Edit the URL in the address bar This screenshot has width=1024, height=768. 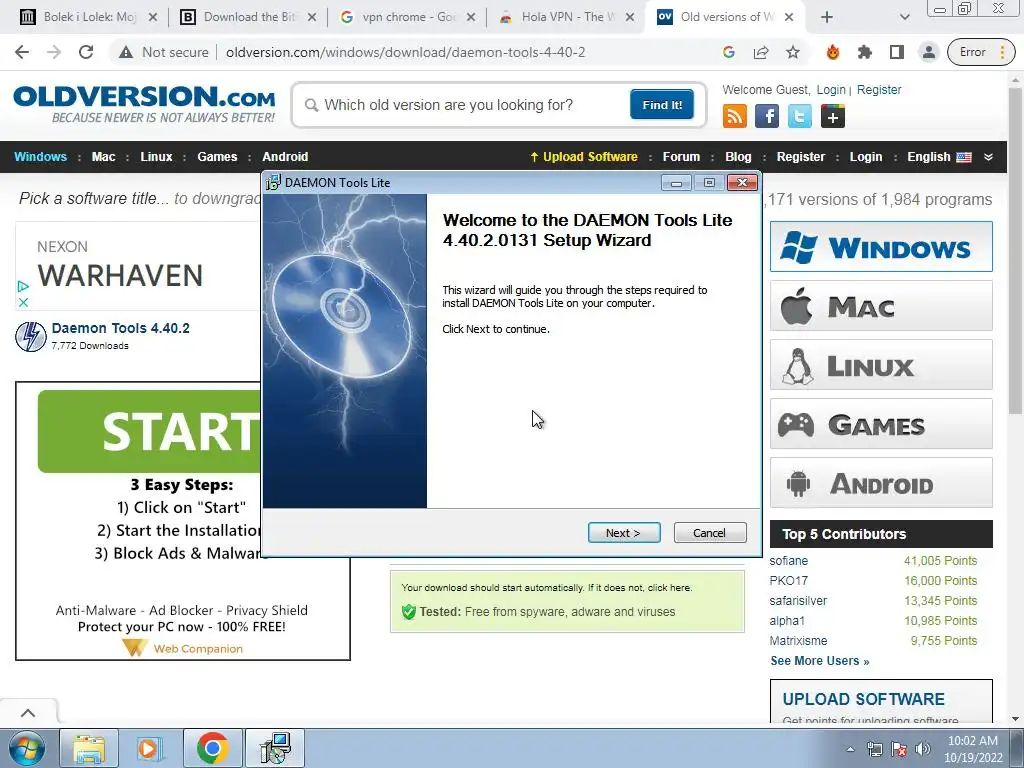[405, 52]
